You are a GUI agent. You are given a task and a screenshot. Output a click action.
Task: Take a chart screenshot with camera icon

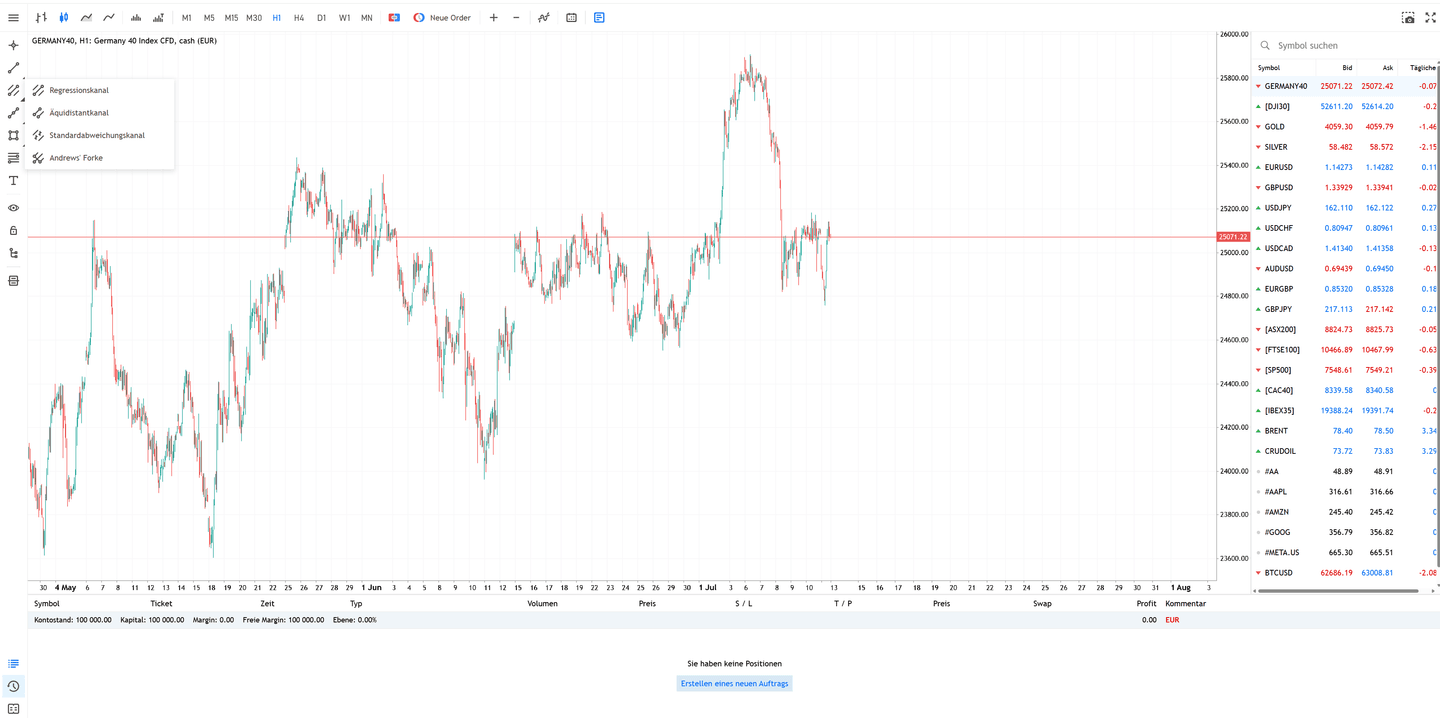pos(1408,18)
